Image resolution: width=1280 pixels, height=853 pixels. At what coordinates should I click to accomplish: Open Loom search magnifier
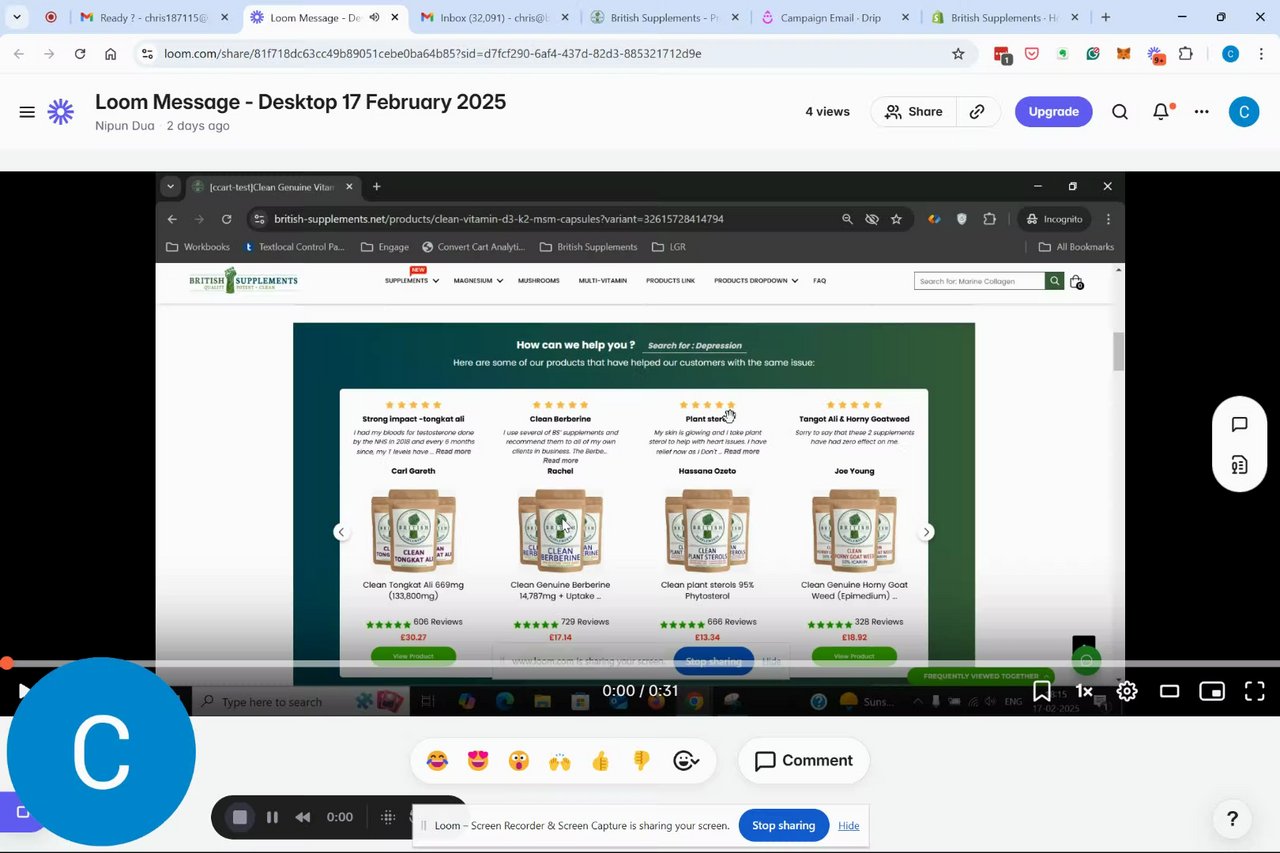[x=1120, y=112]
